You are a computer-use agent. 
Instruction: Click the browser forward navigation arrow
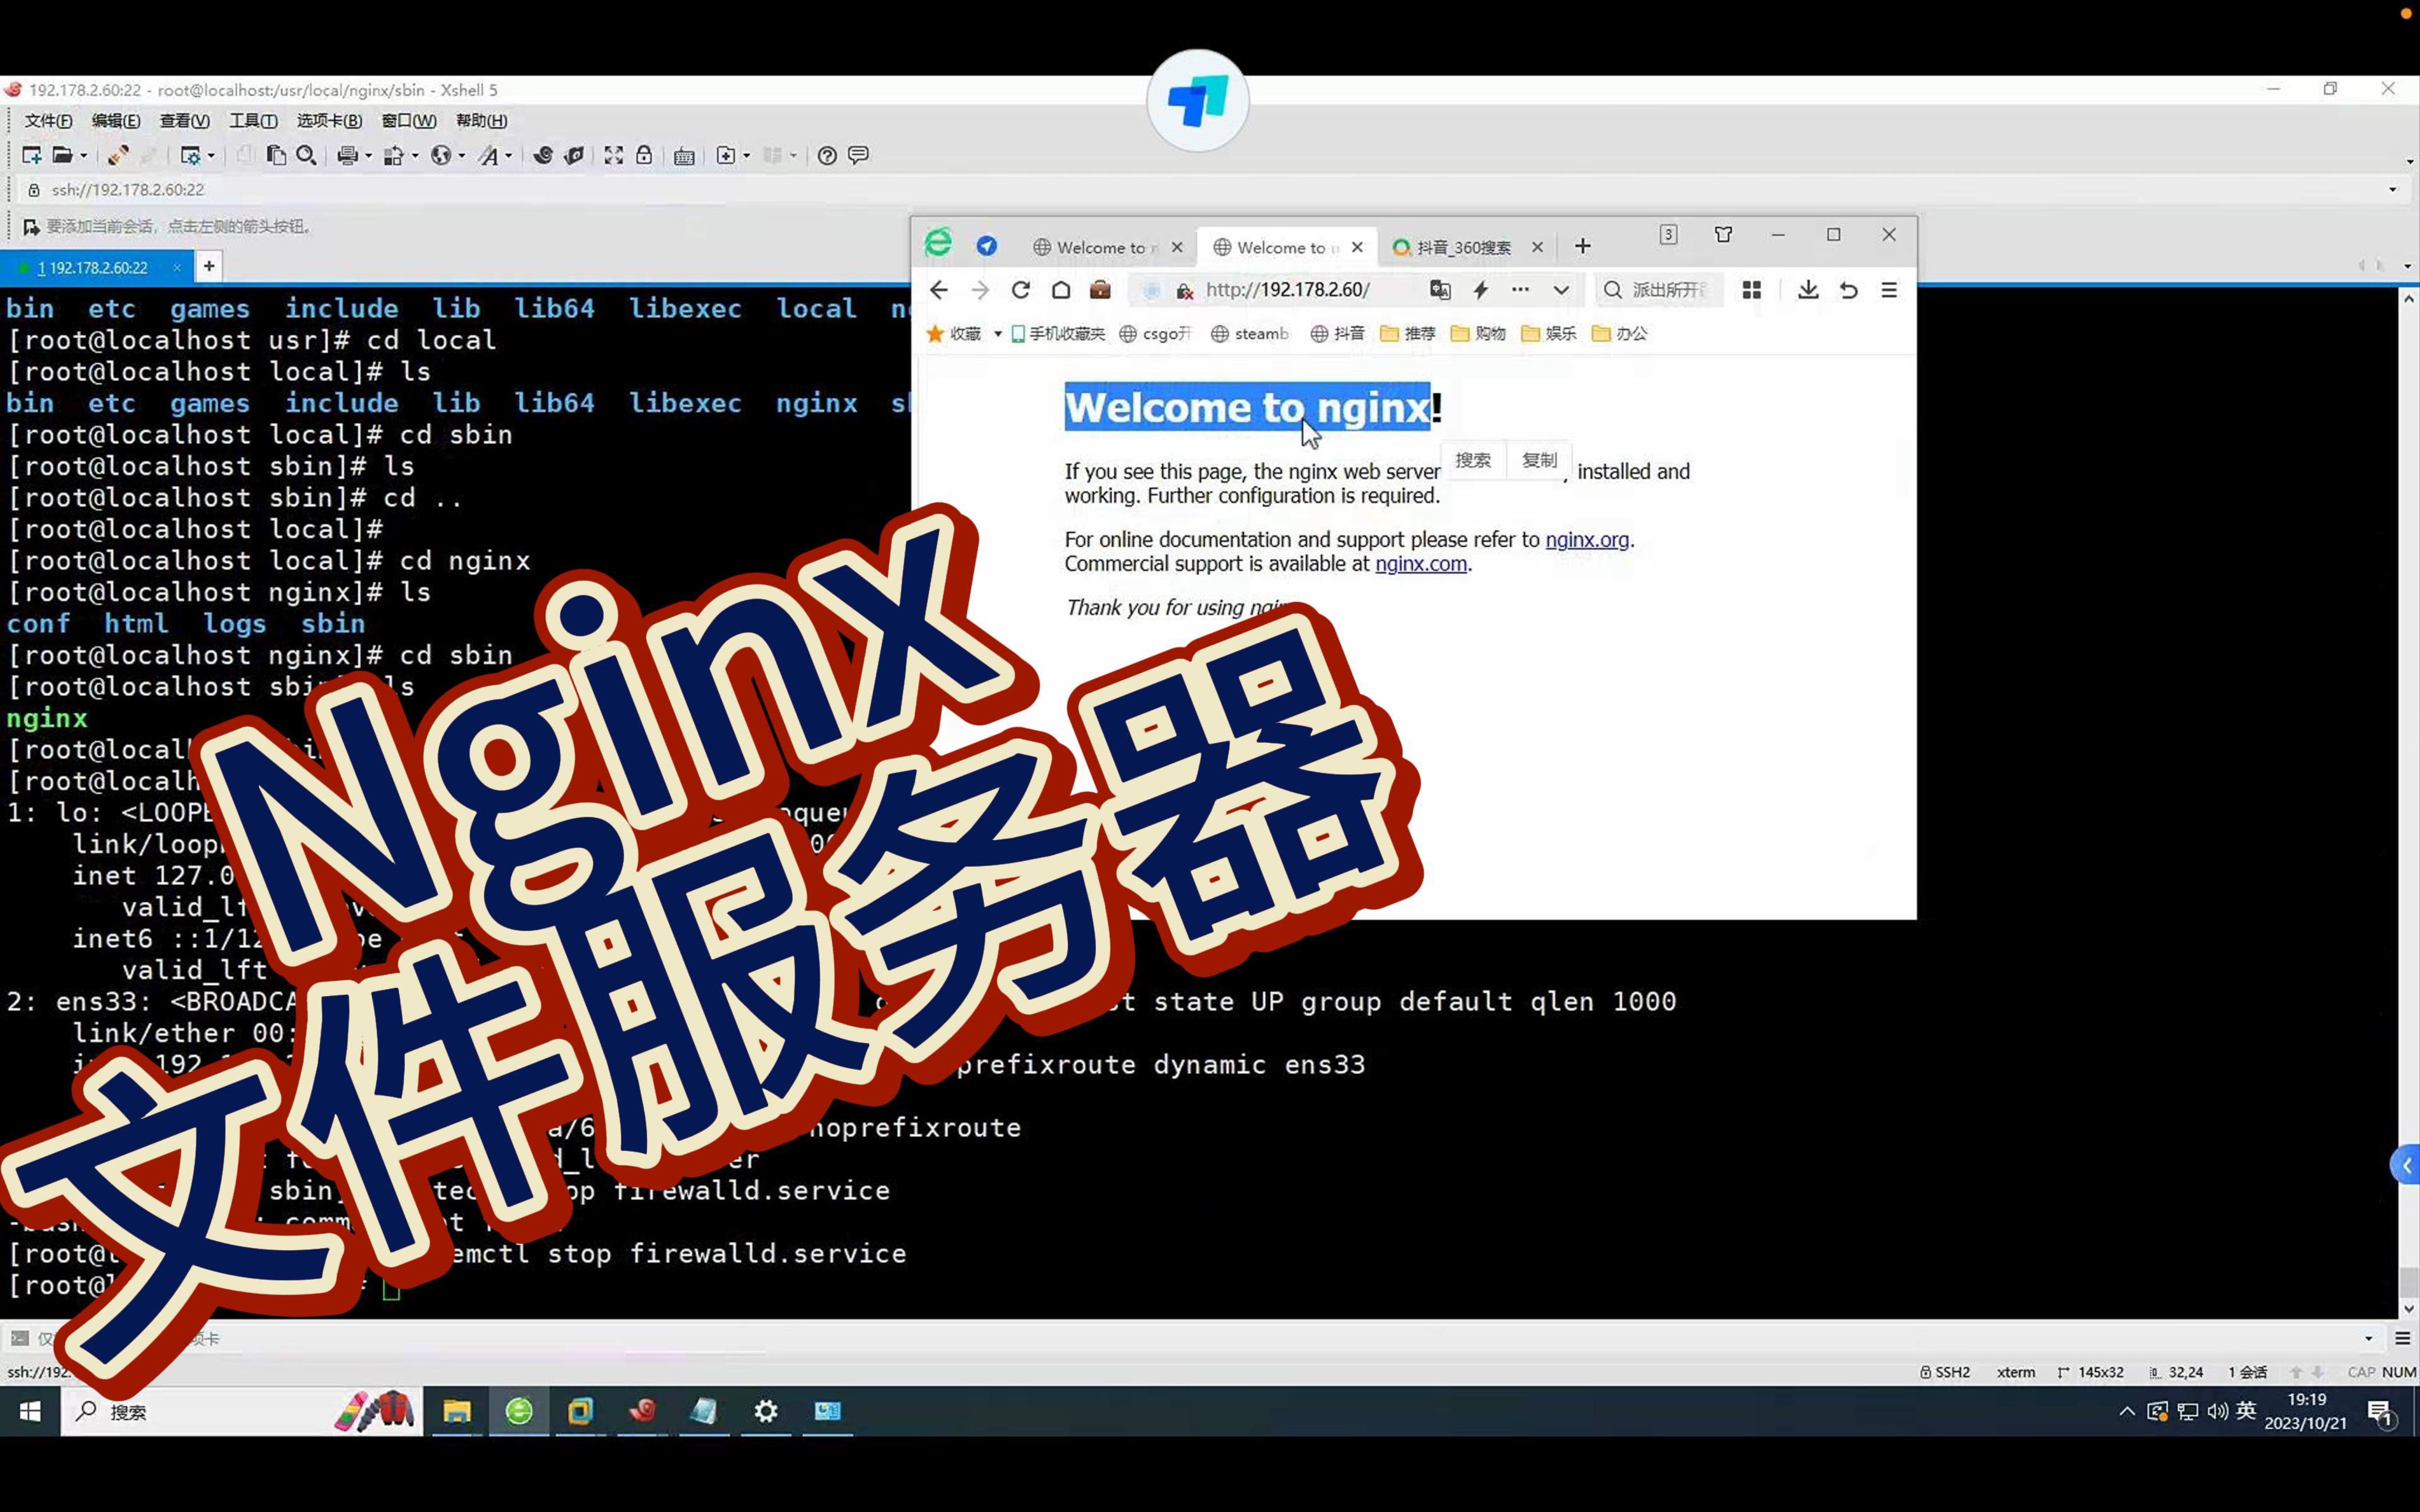tap(981, 289)
